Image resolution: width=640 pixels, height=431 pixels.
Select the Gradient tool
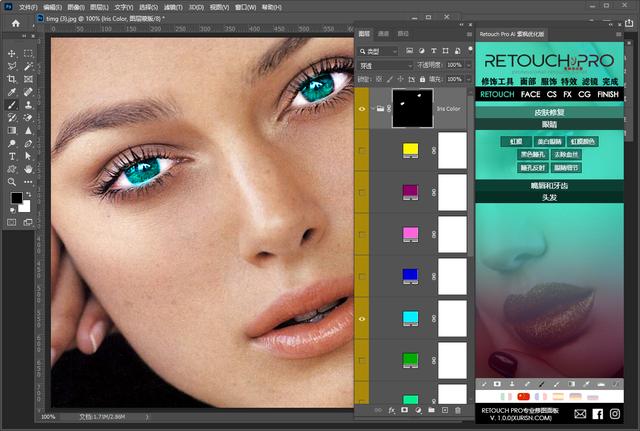click(12, 131)
